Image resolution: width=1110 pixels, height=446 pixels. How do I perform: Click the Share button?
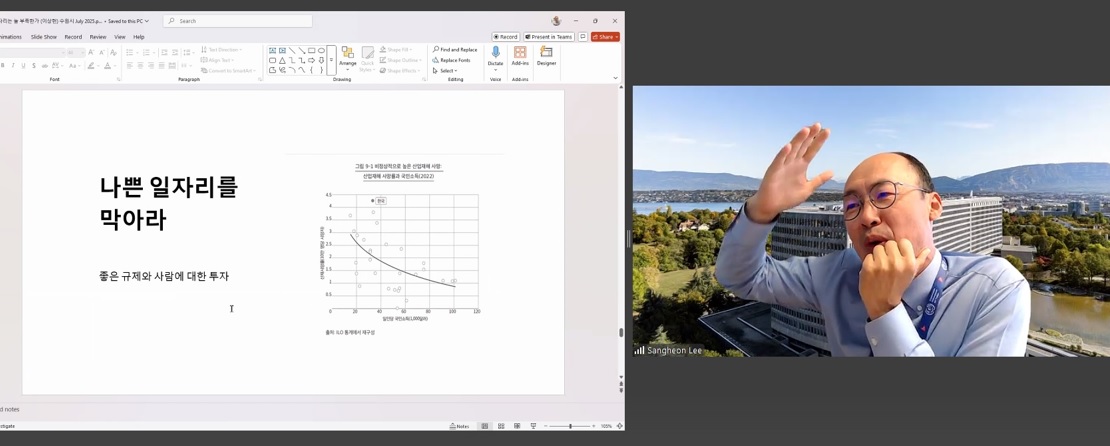[x=604, y=37]
